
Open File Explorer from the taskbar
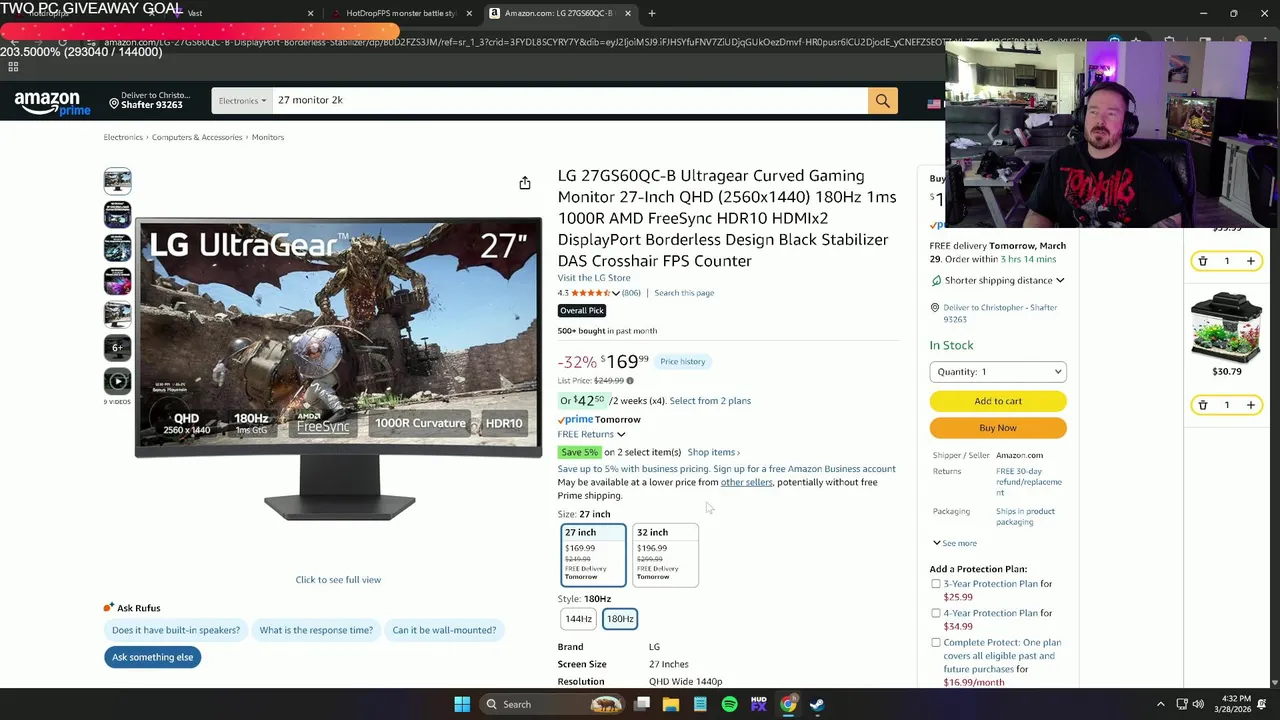[671, 704]
